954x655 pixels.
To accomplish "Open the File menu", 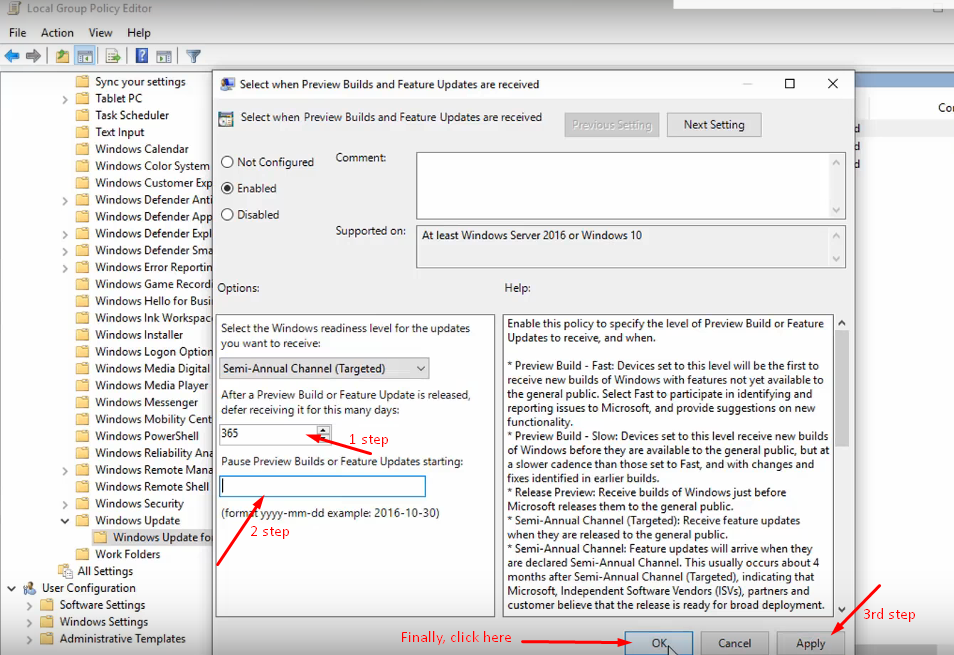I will click(18, 33).
